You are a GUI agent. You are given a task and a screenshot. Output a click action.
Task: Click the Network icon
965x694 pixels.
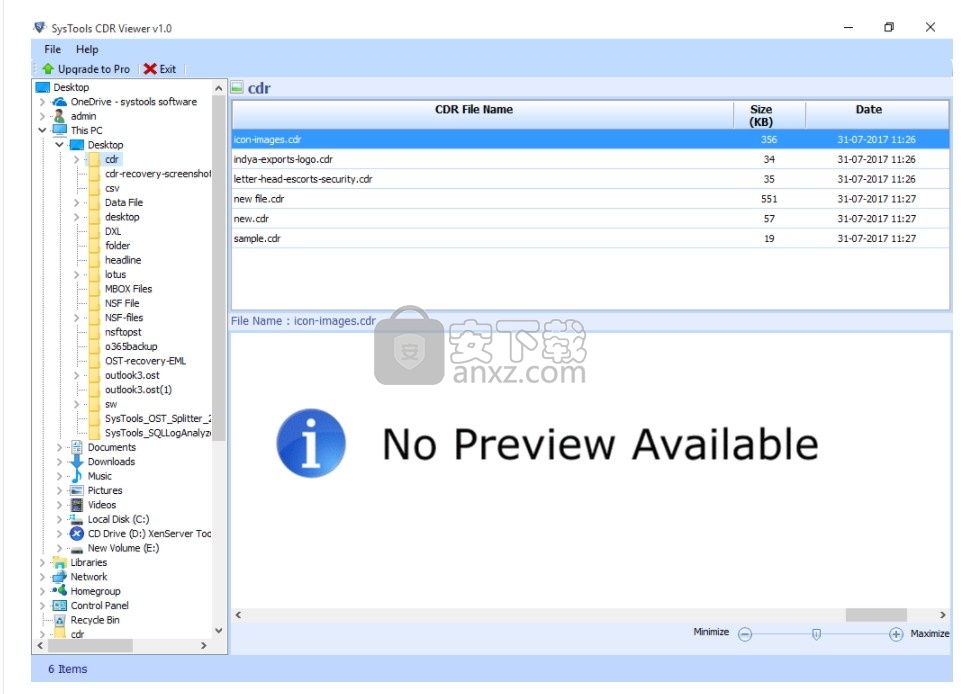click(x=60, y=576)
